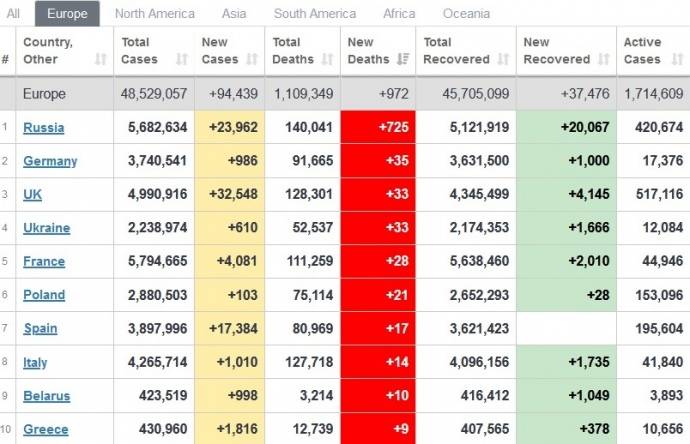Open the Russia country link
The height and width of the screenshot is (444, 690).
44,128
